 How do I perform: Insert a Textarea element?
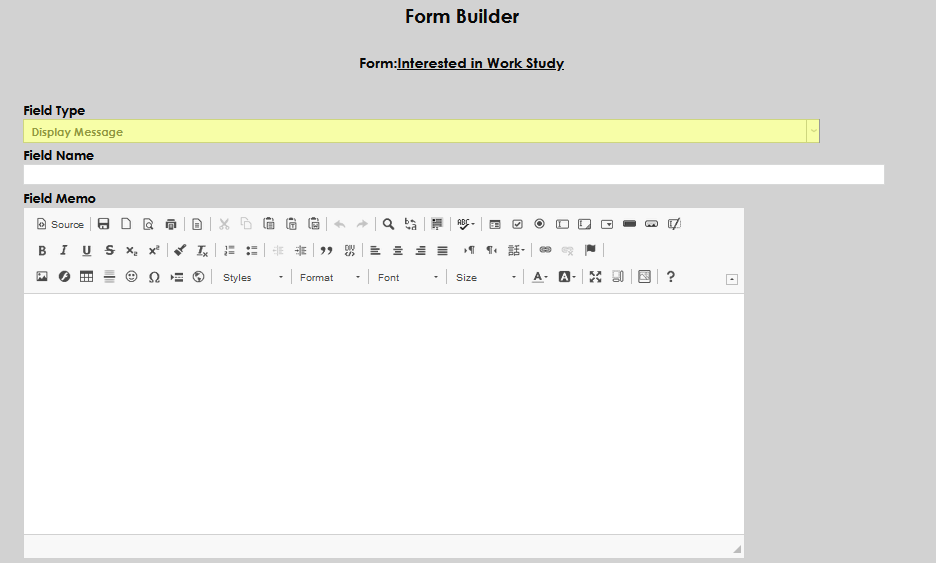pos(584,224)
